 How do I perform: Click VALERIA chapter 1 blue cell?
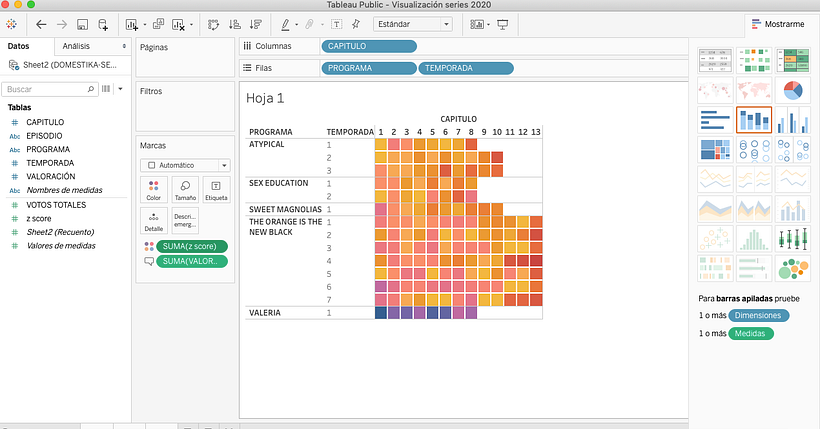[381, 313]
